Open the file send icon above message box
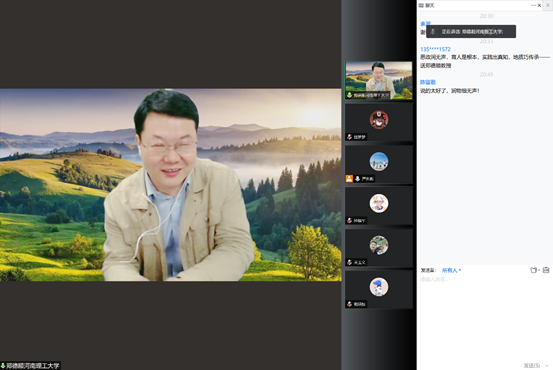This screenshot has height=370, width=553. click(533, 270)
